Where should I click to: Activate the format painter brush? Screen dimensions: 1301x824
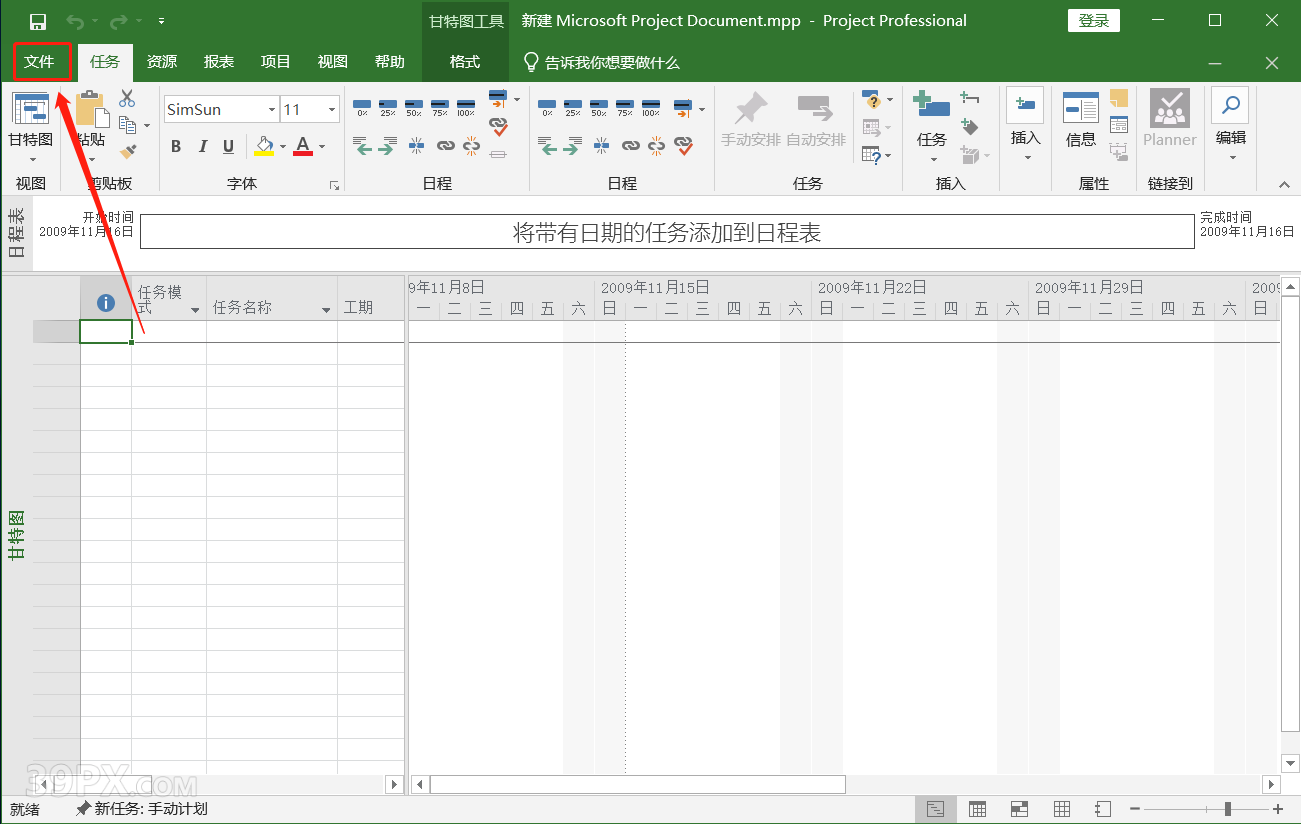pyautogui.click(x=127, y=151)
